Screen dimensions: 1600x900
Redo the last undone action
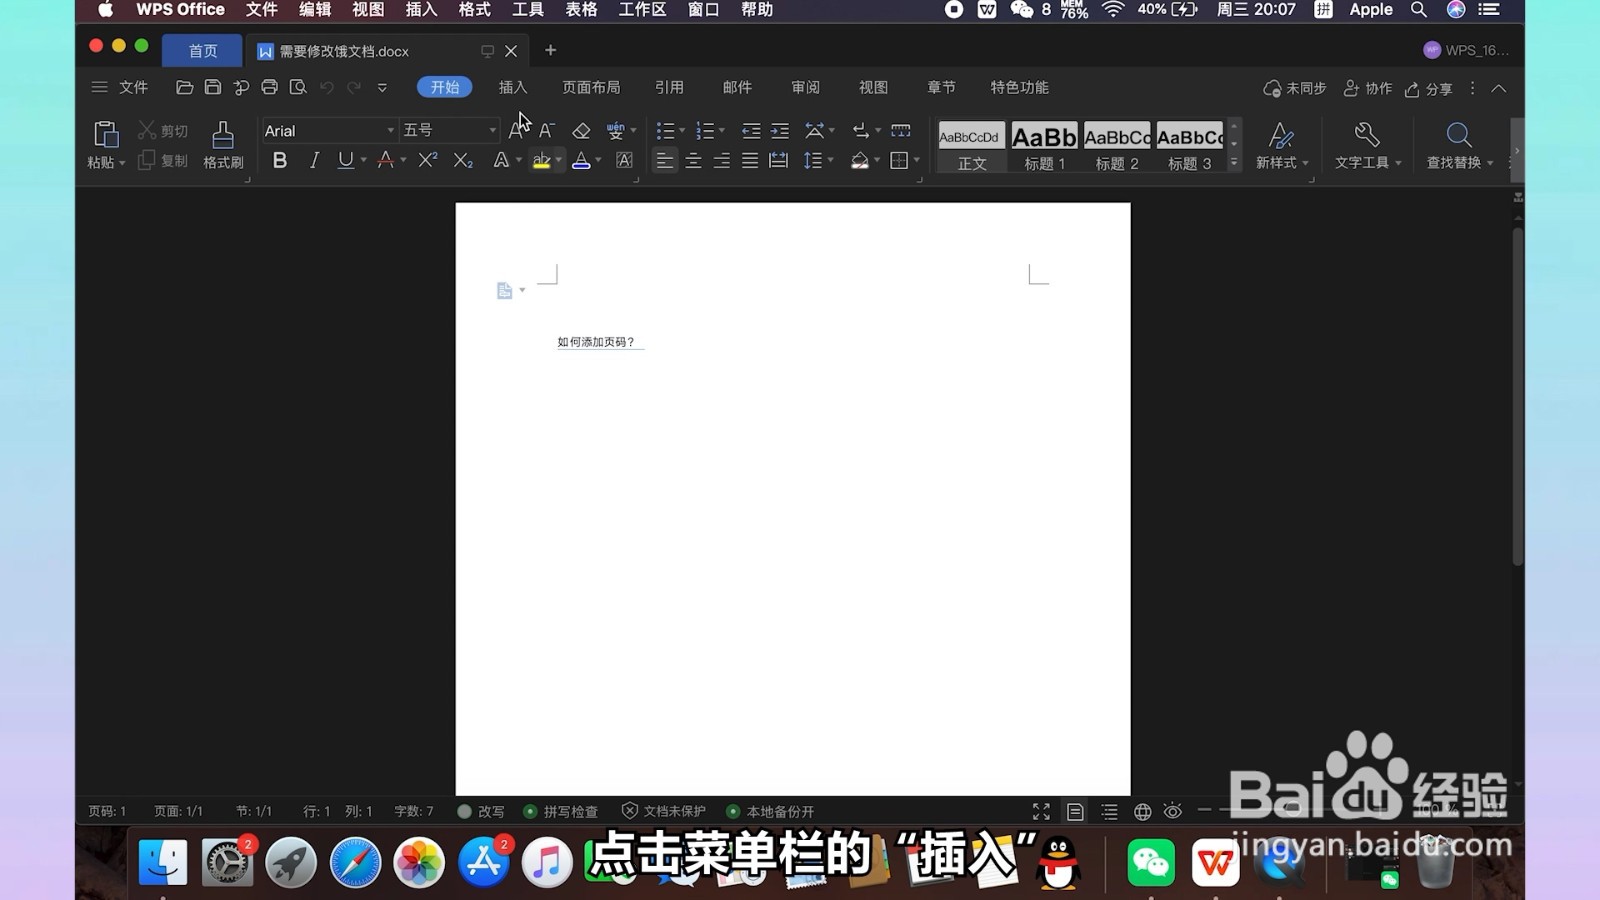354,88
